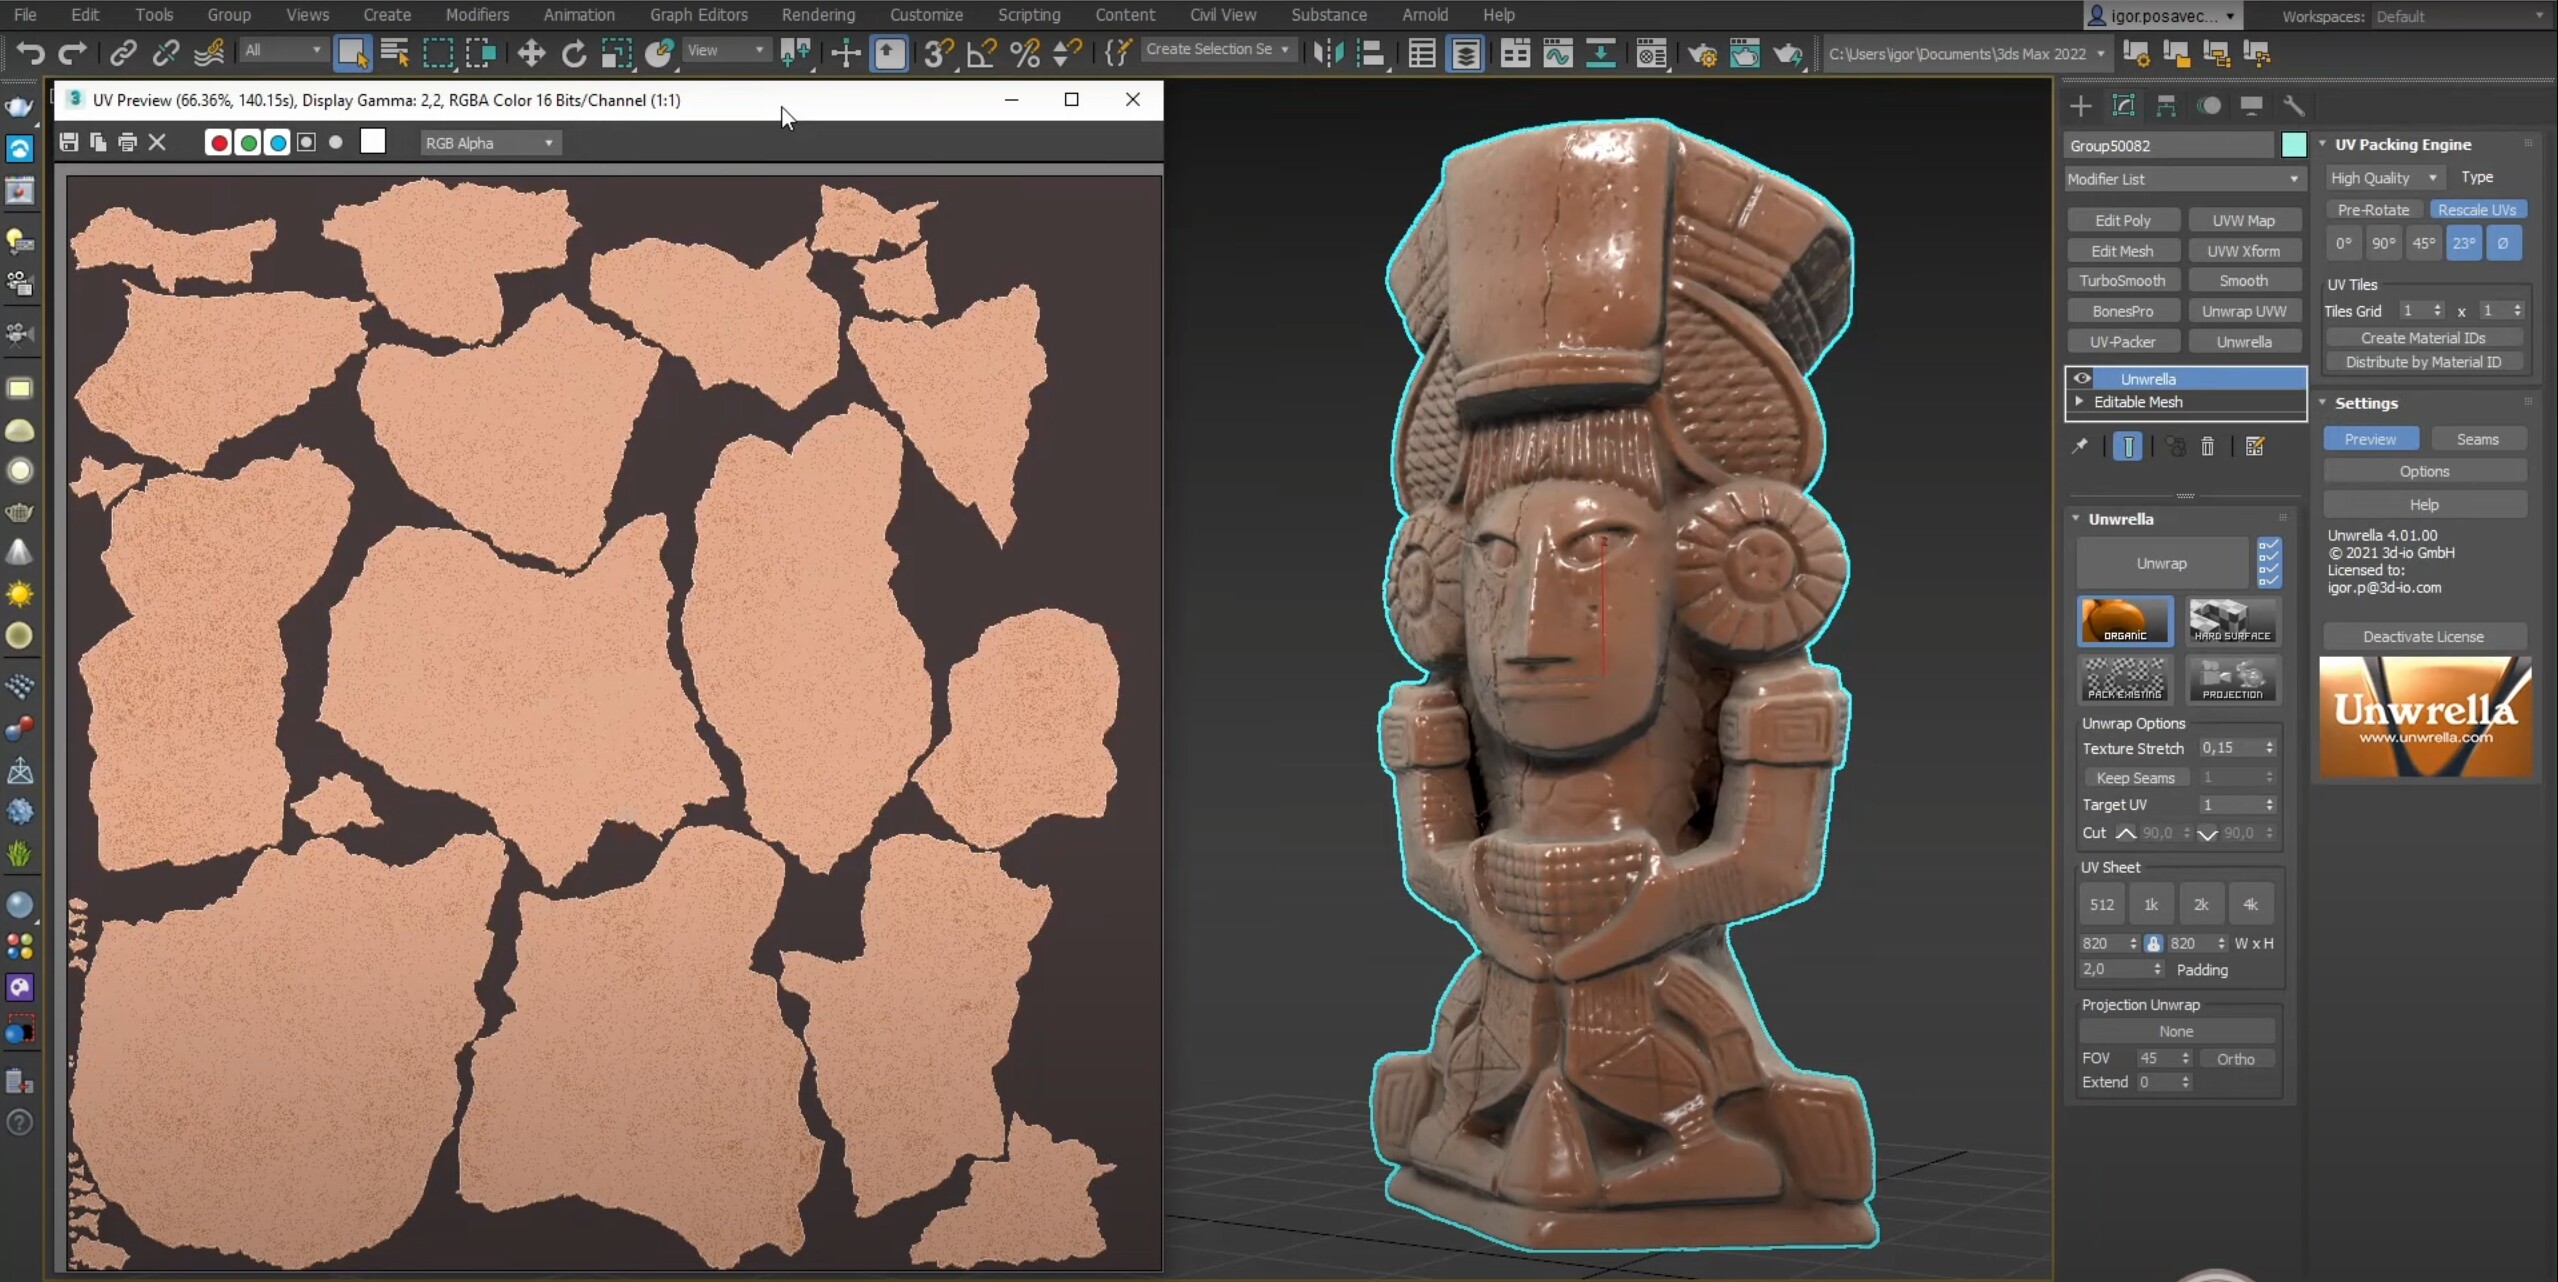This screenshot has width=2558, height=1282.
Task: Click the Group50082 object name field
Action: pyautogui.click(x=2170, y=145)
